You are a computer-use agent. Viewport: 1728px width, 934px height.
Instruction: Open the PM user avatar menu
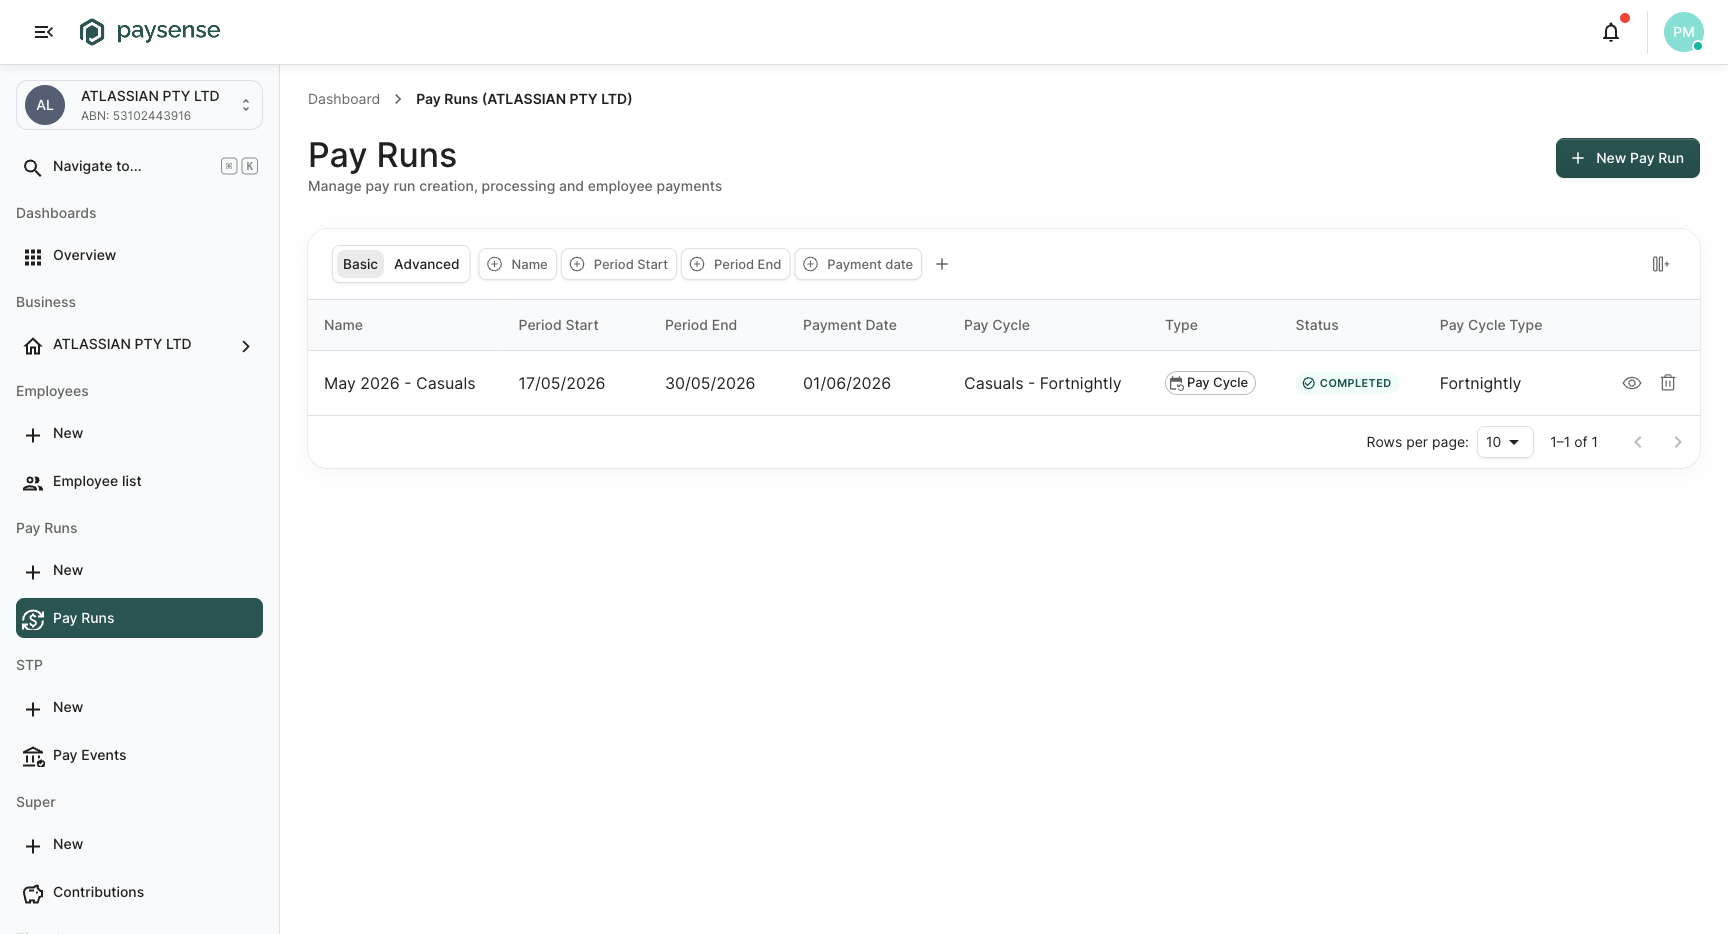pyautogui.click(x=1684, y=32)
